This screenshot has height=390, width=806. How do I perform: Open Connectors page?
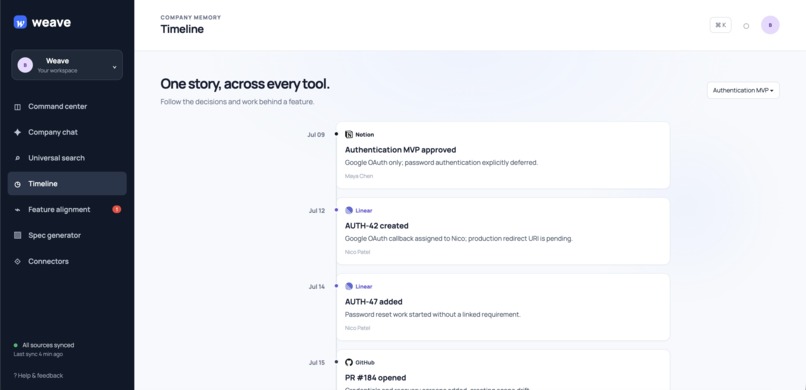67,261
